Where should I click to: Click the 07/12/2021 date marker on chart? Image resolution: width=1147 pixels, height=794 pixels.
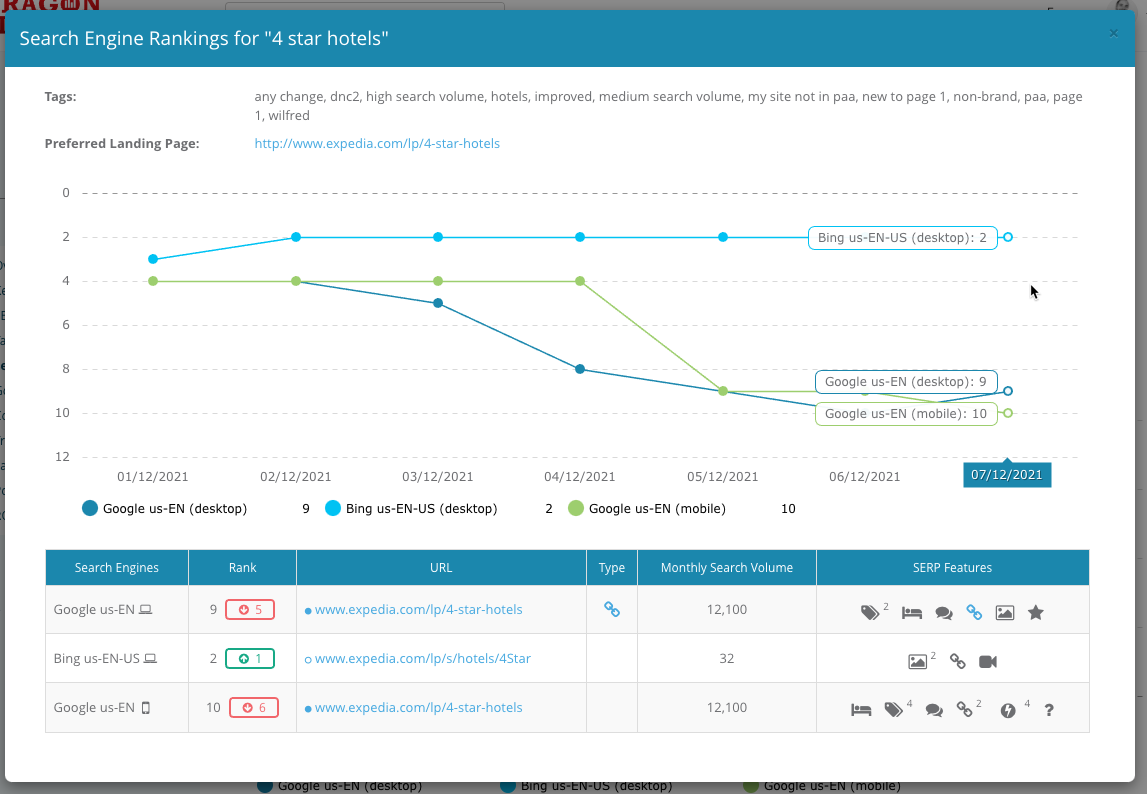coord(1007,474)
